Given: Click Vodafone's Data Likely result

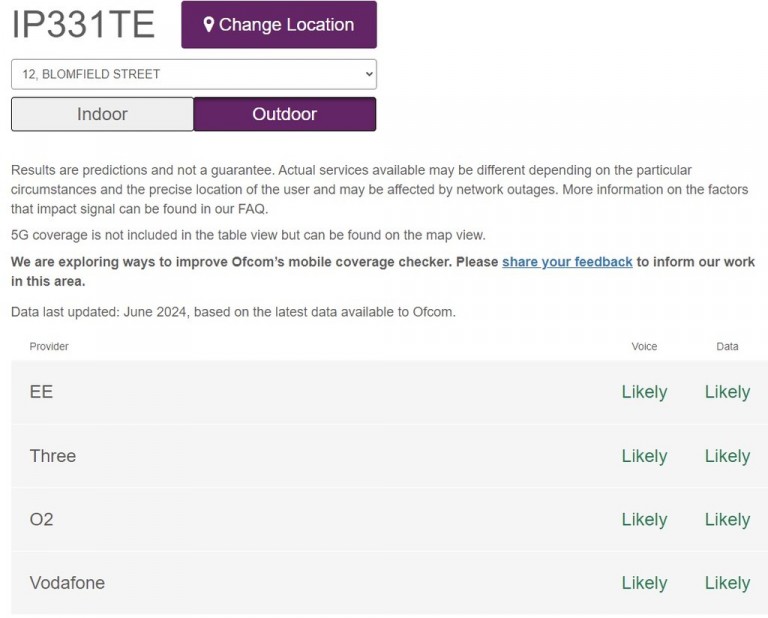Looking at the screenshot, I should click(727, 583).
